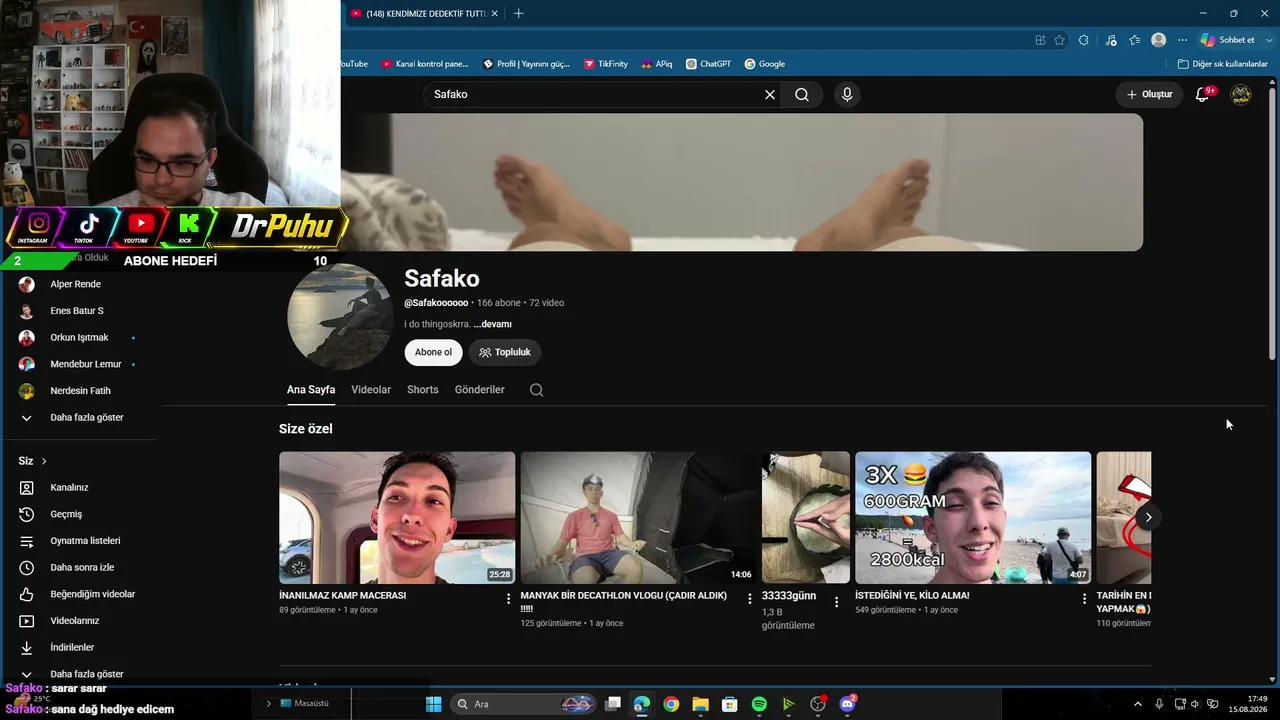Open File Explorer from the taskbar
Image resolution: width=1280 pixels, height=720 pixels.
click(x=700, y=704)
